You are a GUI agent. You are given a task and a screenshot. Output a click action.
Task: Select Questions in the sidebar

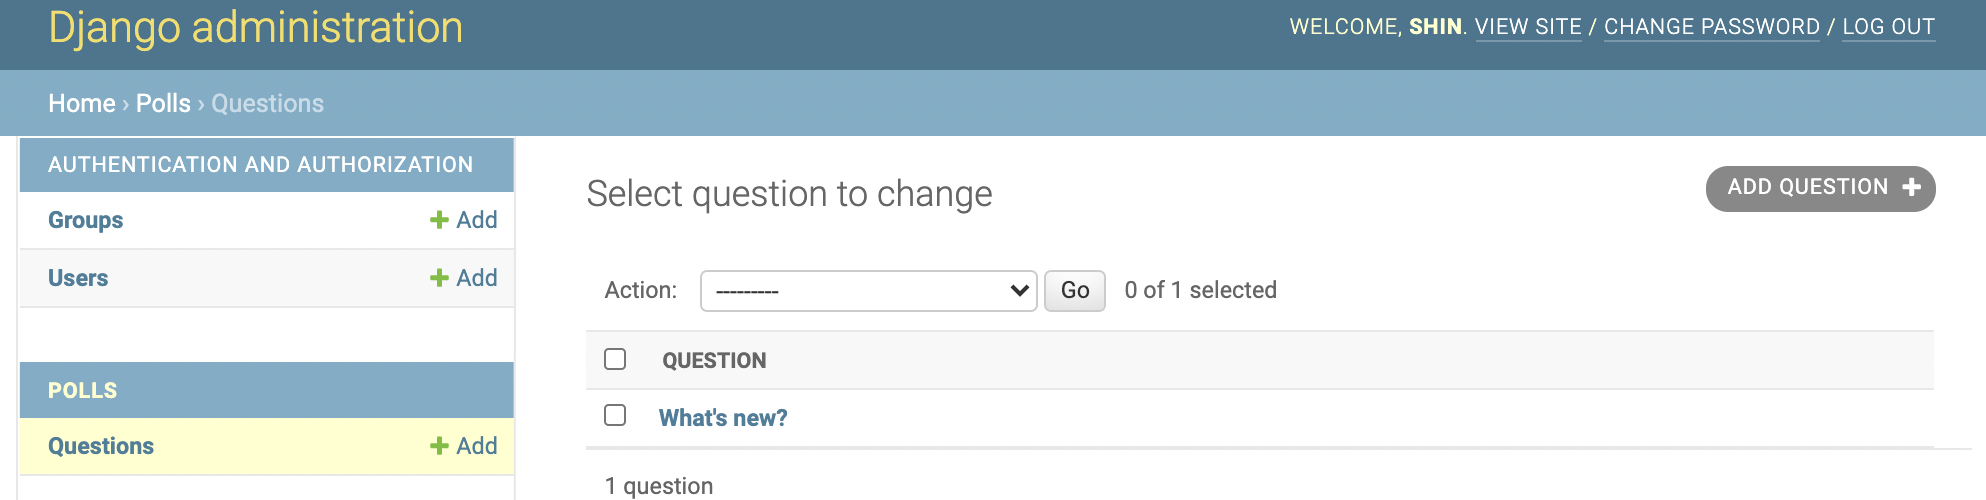101,446
